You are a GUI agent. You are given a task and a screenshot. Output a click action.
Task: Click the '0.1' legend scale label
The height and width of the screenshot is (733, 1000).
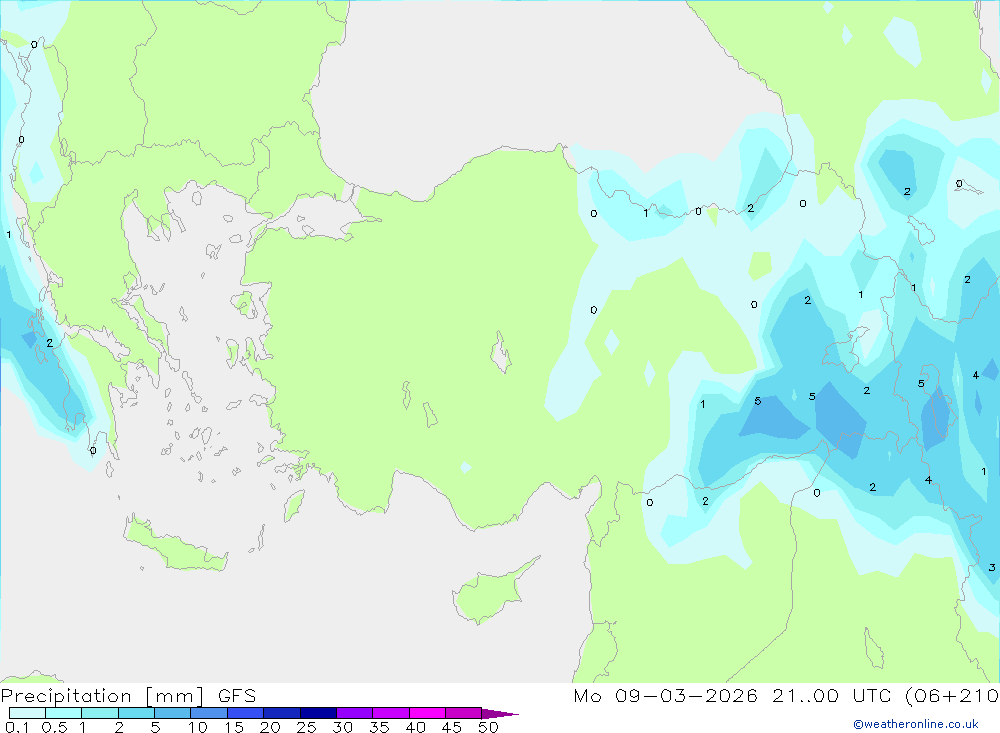pos(17,727)
